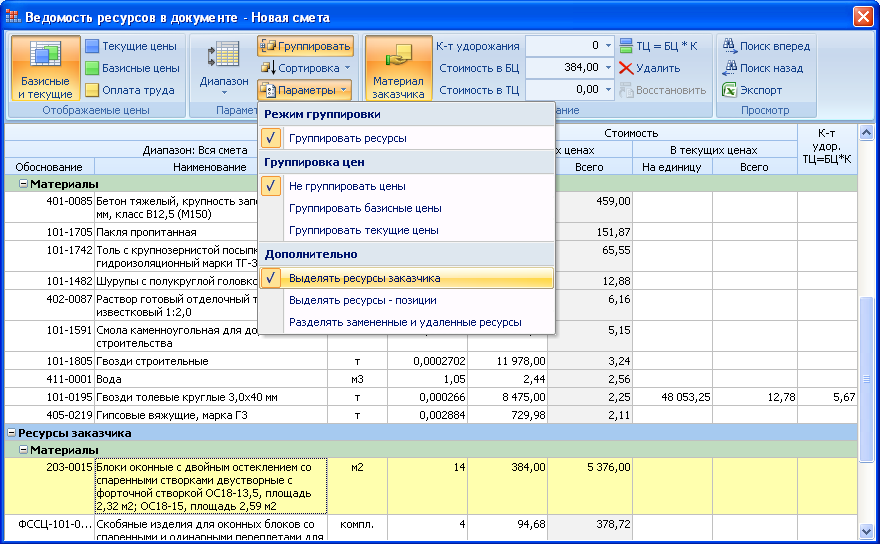Choose Выделять ресурсы - позиции option
This screenshot has height=544, width=880.
coord(407,300)
